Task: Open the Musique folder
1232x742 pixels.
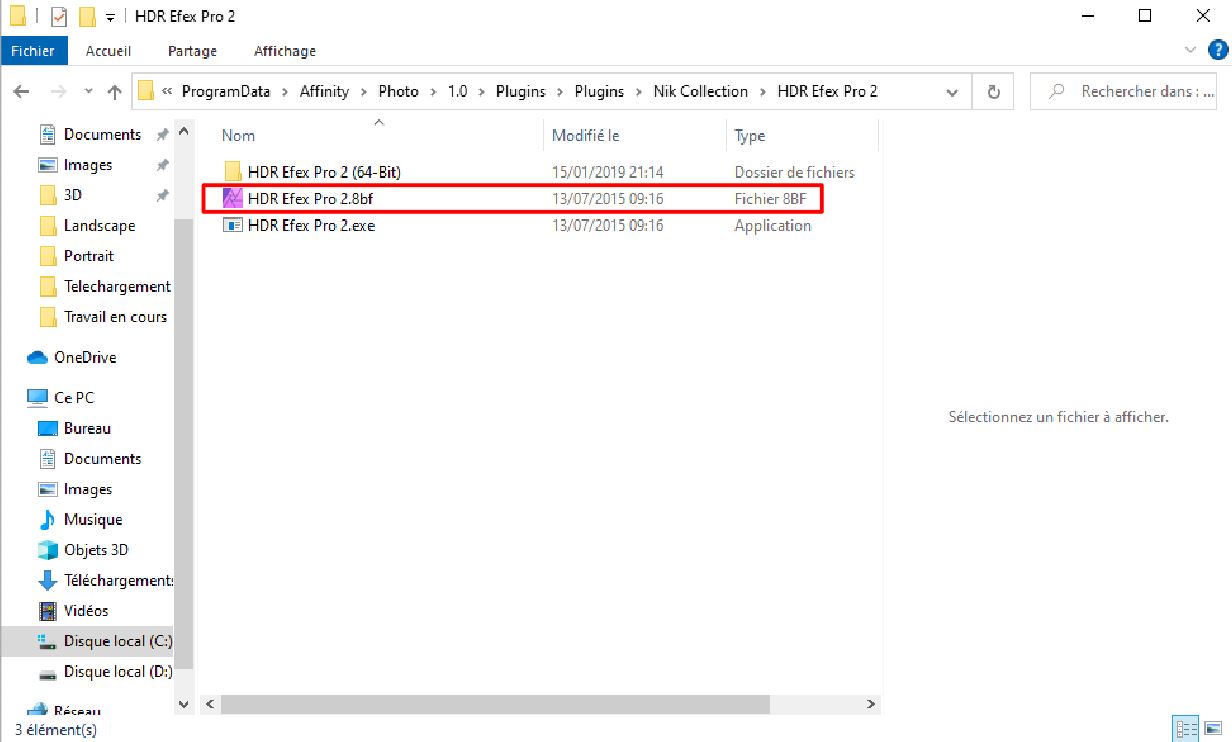Action: (93, 519)
